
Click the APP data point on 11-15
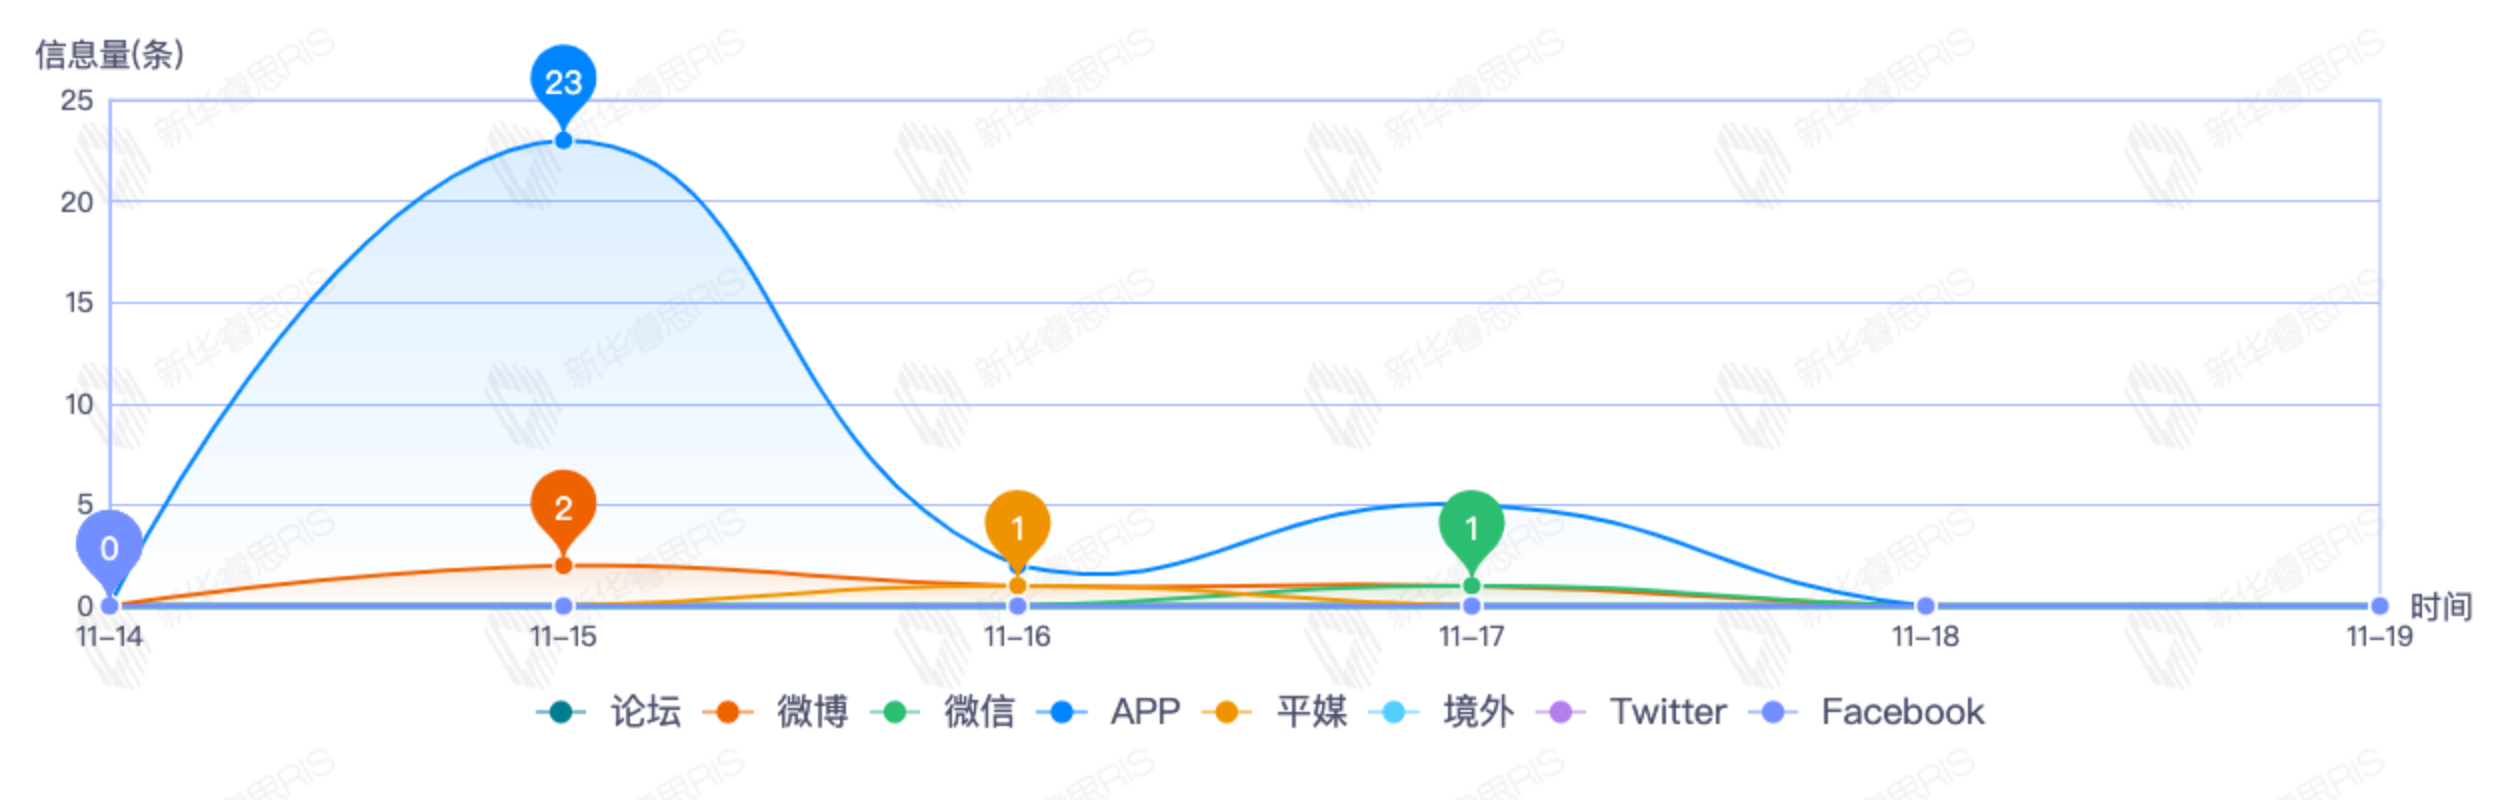tap(563, 141)
